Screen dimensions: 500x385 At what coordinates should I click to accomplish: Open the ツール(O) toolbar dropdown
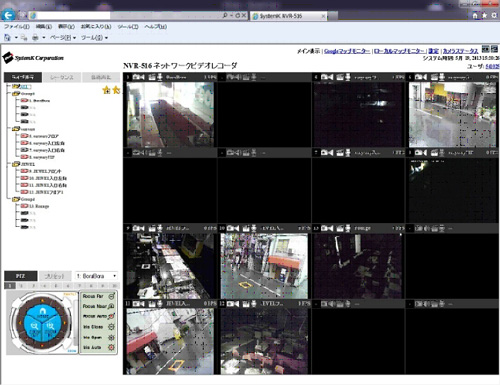pos(94,38)
